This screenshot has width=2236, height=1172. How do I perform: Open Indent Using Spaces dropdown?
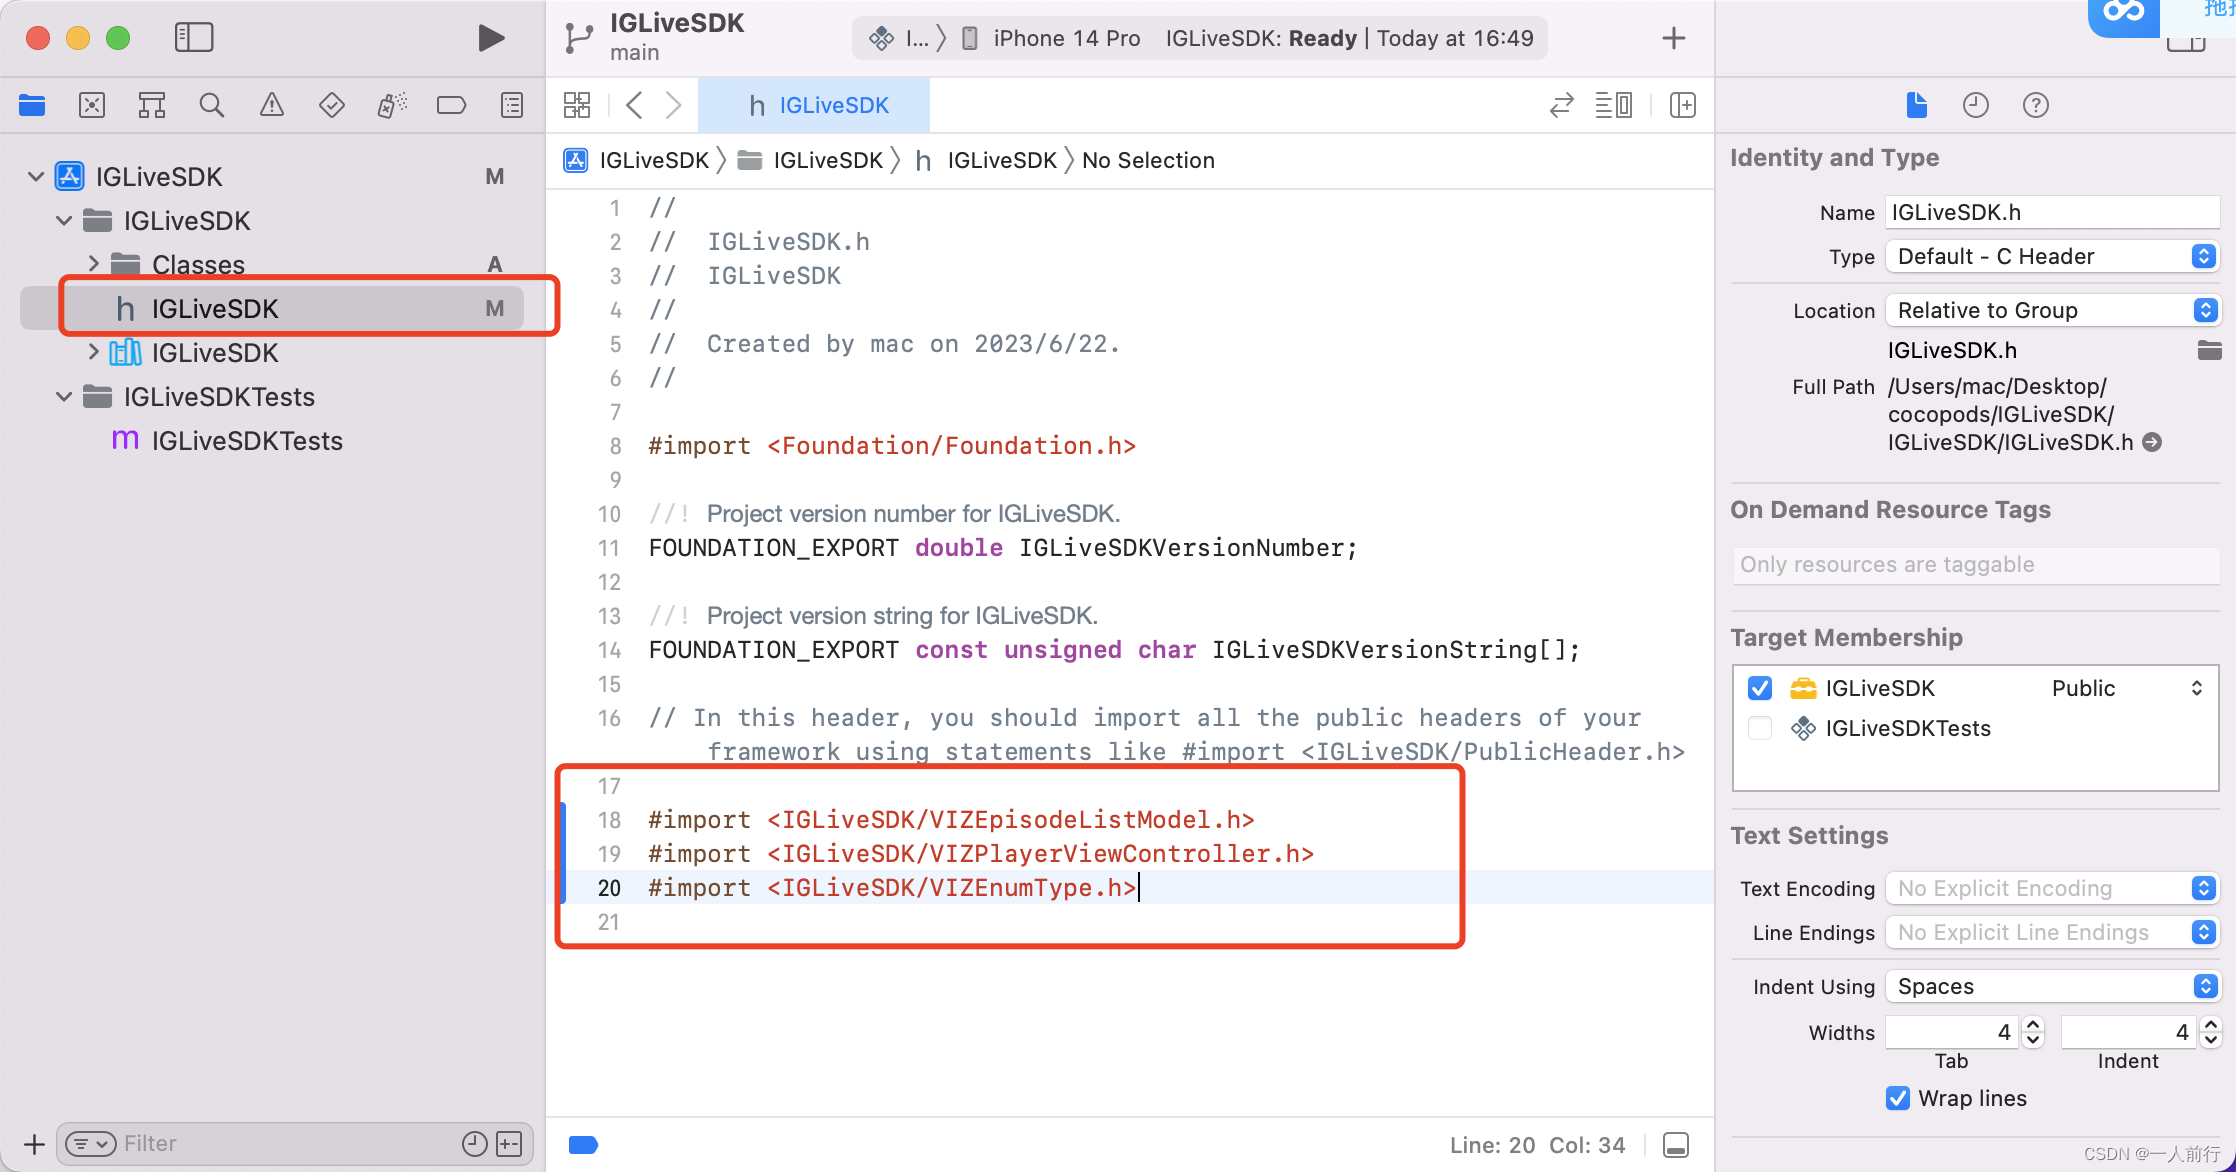tap(2052, 986)
